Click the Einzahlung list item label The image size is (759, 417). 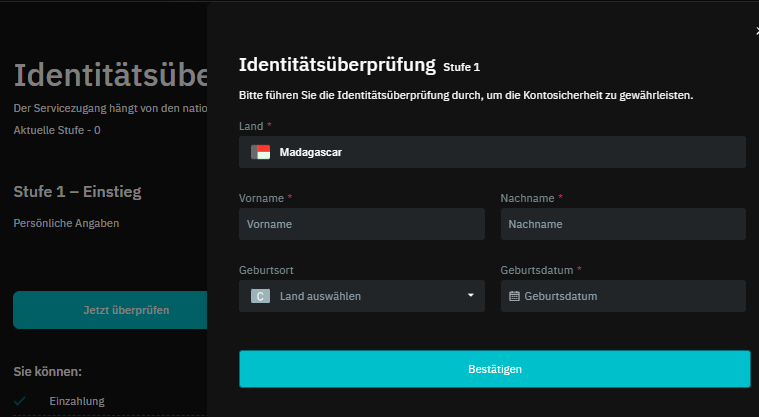click(77, 401)
